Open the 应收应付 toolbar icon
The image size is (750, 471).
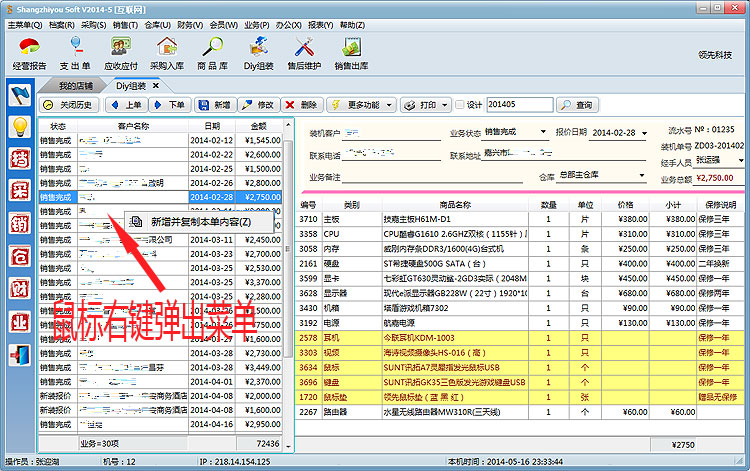pos(121,53)
